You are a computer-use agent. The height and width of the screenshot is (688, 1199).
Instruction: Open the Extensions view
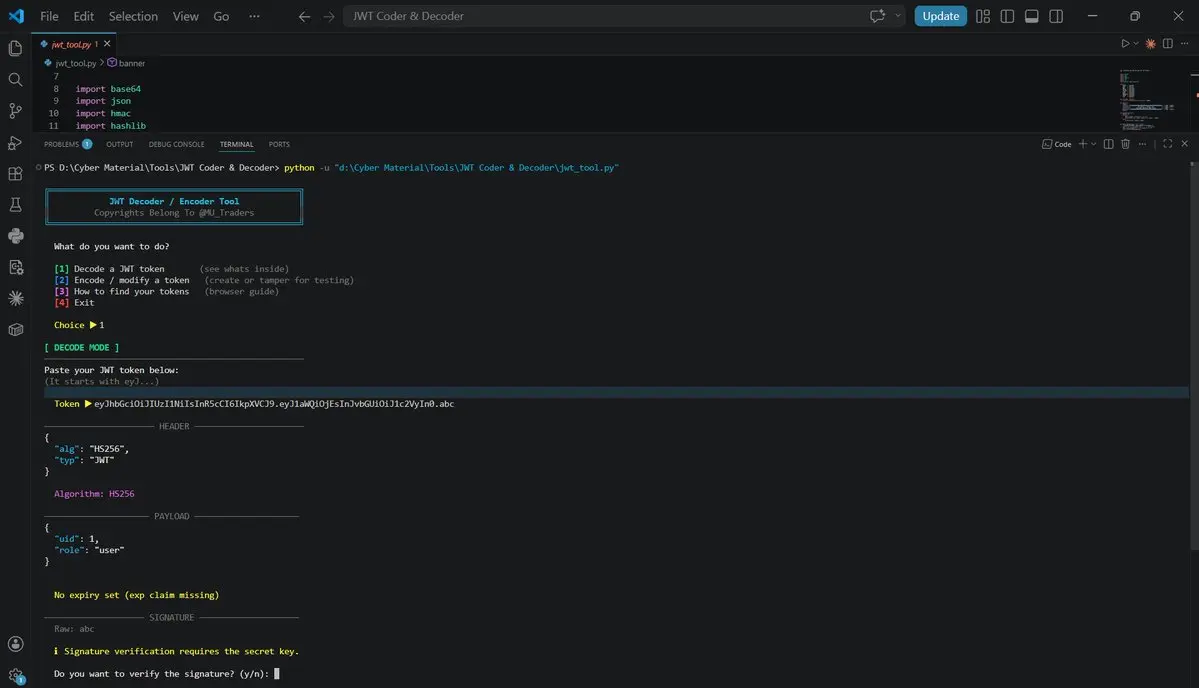point(15,174)
